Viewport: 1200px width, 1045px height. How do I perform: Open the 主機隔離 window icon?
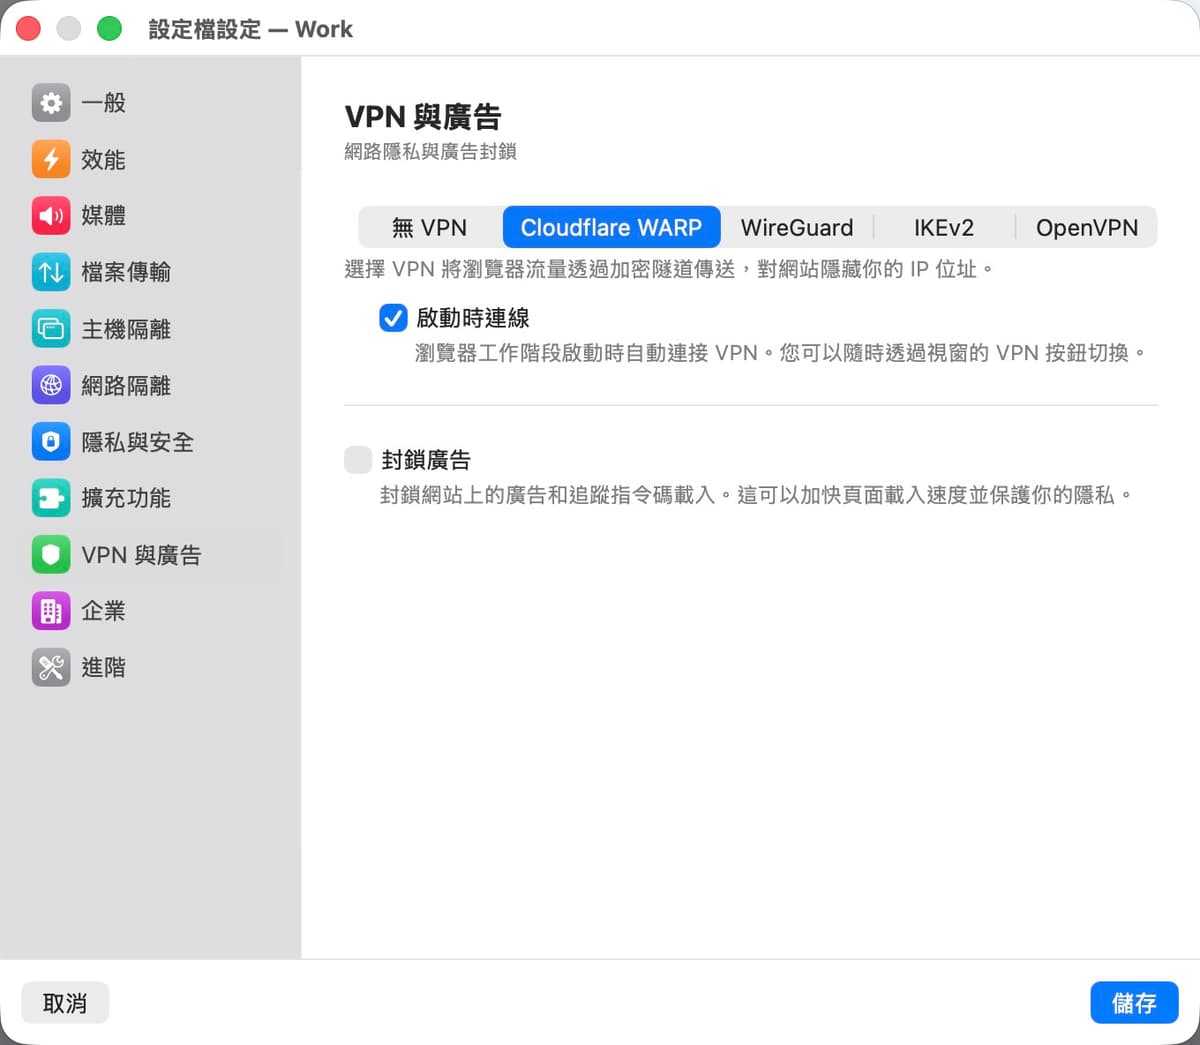(51, 329)
